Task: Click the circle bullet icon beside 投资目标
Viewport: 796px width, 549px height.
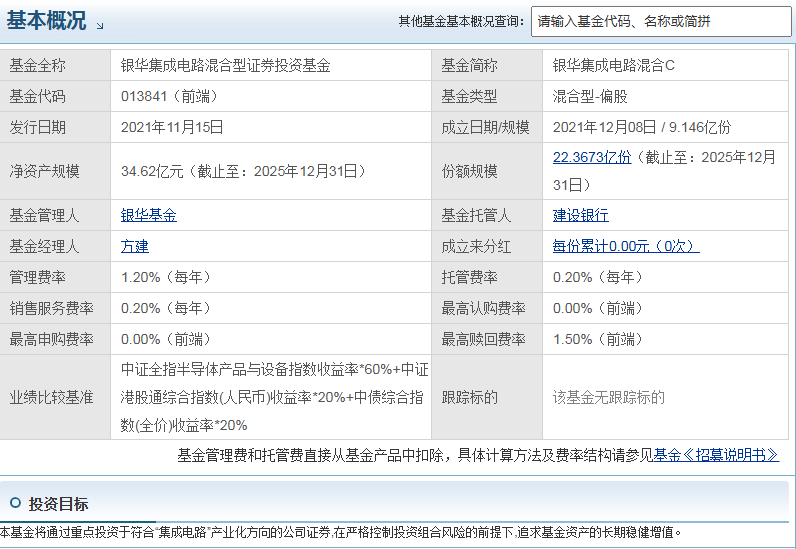Action: point(15,503)
